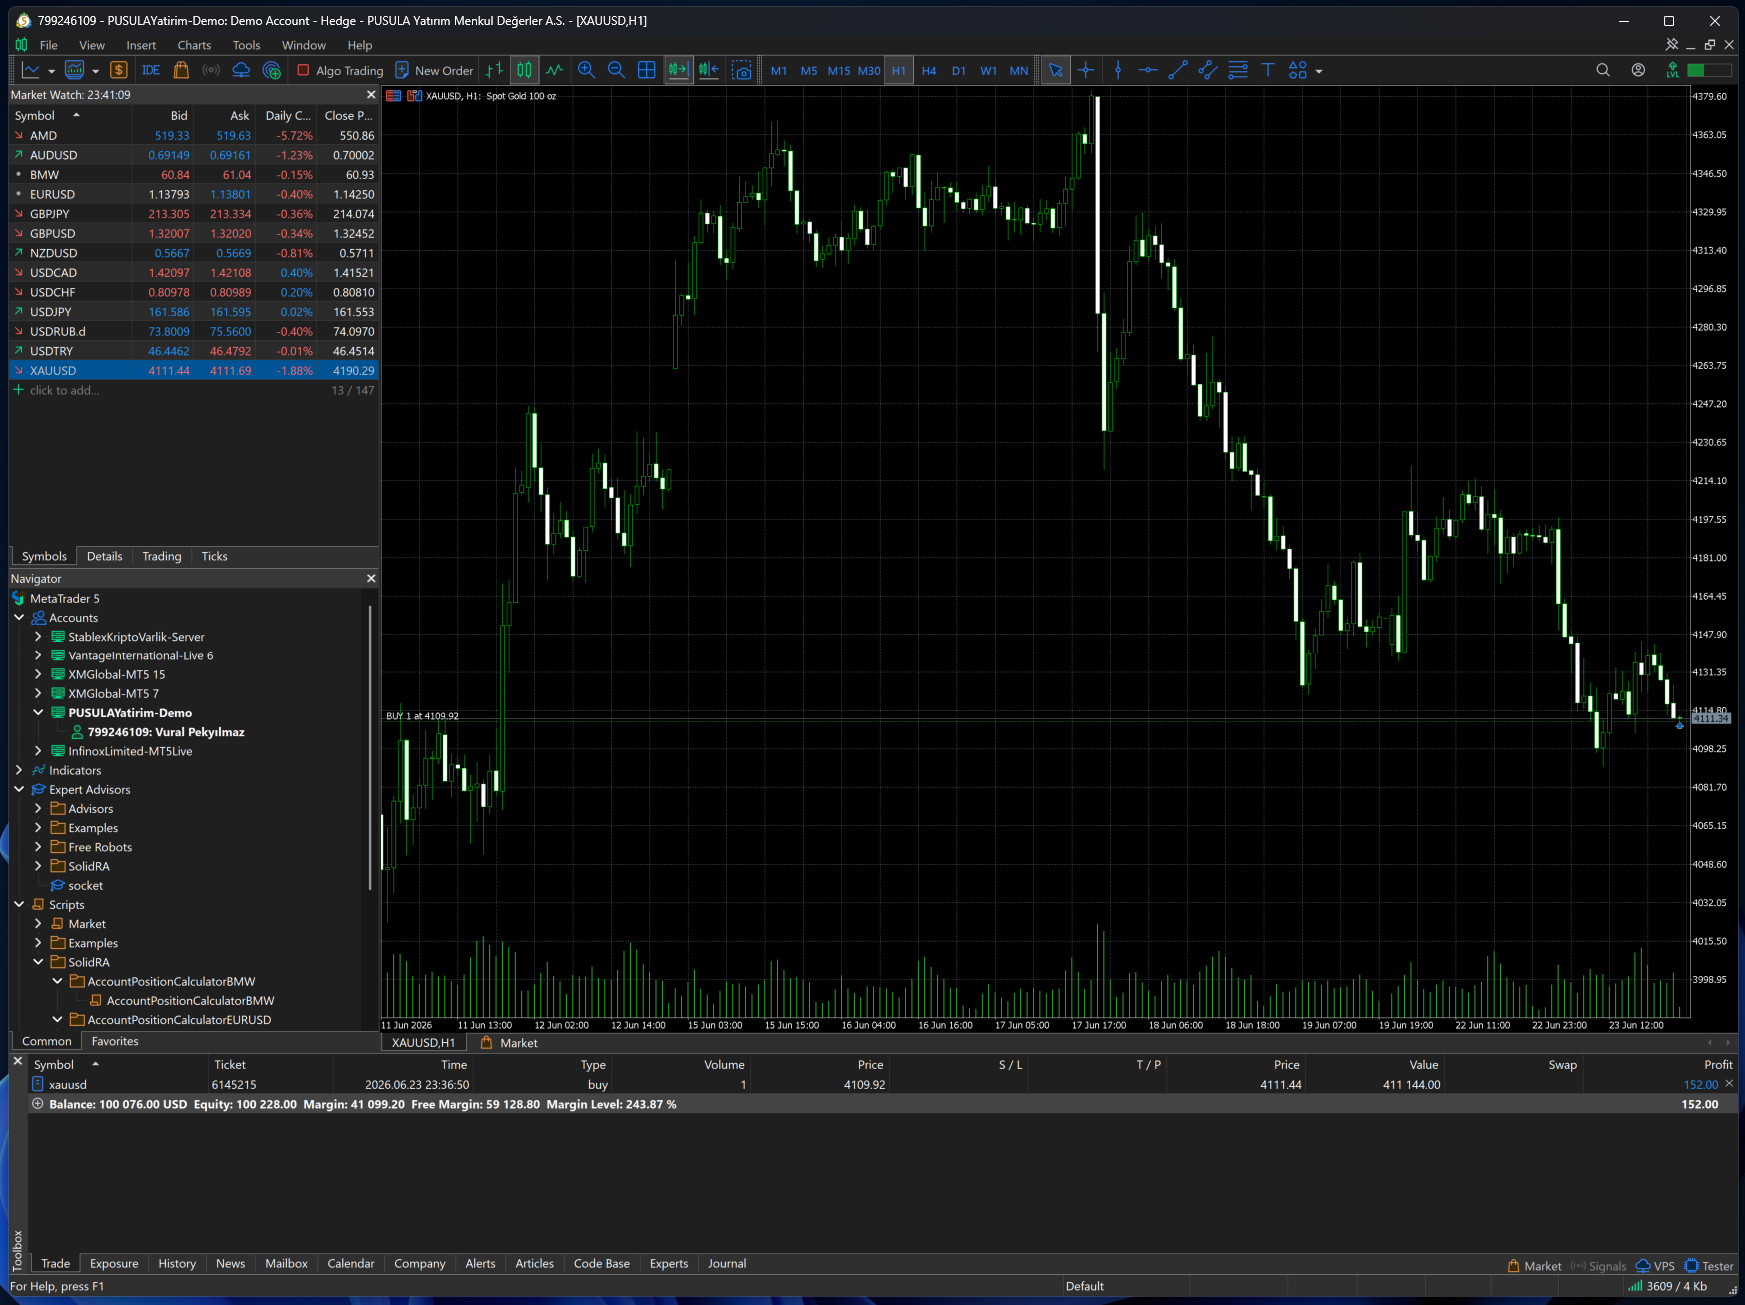Image resolution: width=1745 pixels, height=1305 pixels.
Task: Open the Market button in the status strip
Action: (x=1534, y=1266)
